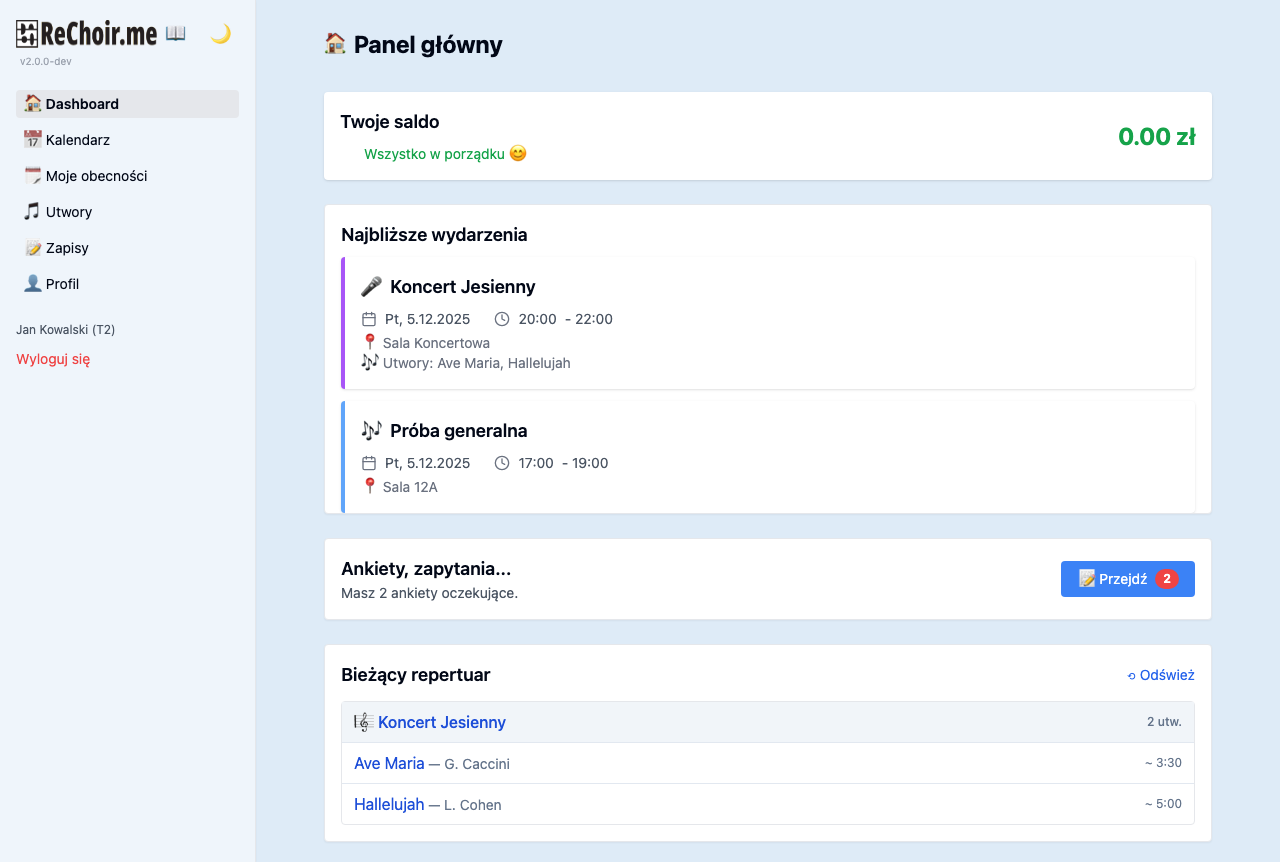The width and height of the screenshot is (1280, 862).
Task: Open the book icon beside logo
Action: pyautogui.click(x=176, y=34)
